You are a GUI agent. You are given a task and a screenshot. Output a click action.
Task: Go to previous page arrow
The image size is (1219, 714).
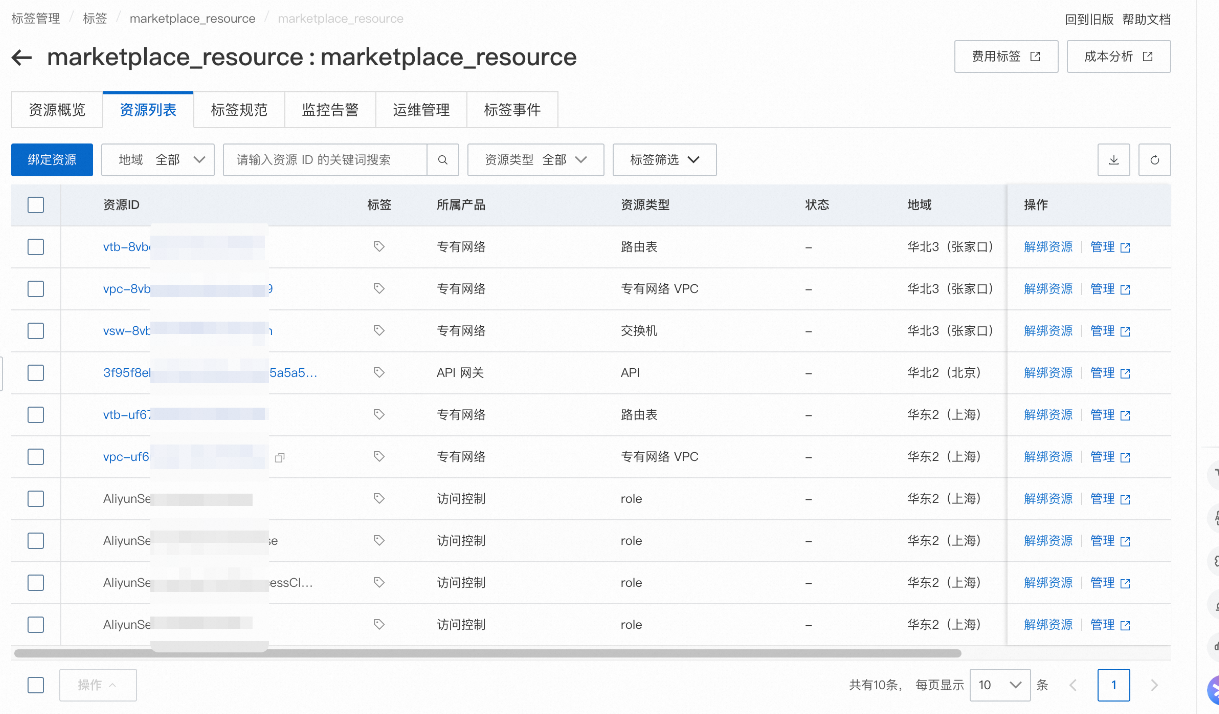coord(1073,685)
